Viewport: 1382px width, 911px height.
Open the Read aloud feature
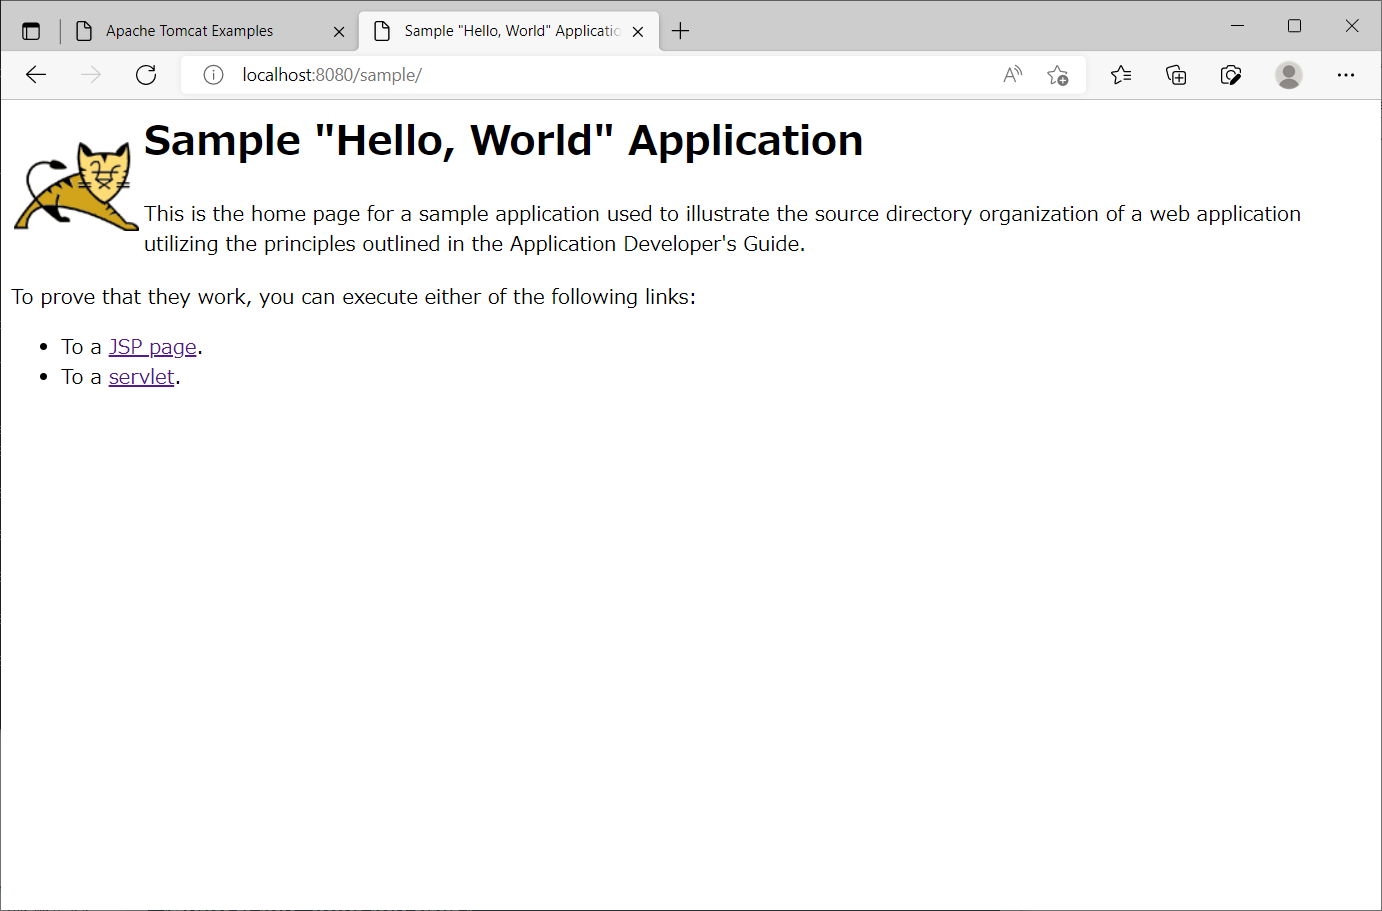1012,74
